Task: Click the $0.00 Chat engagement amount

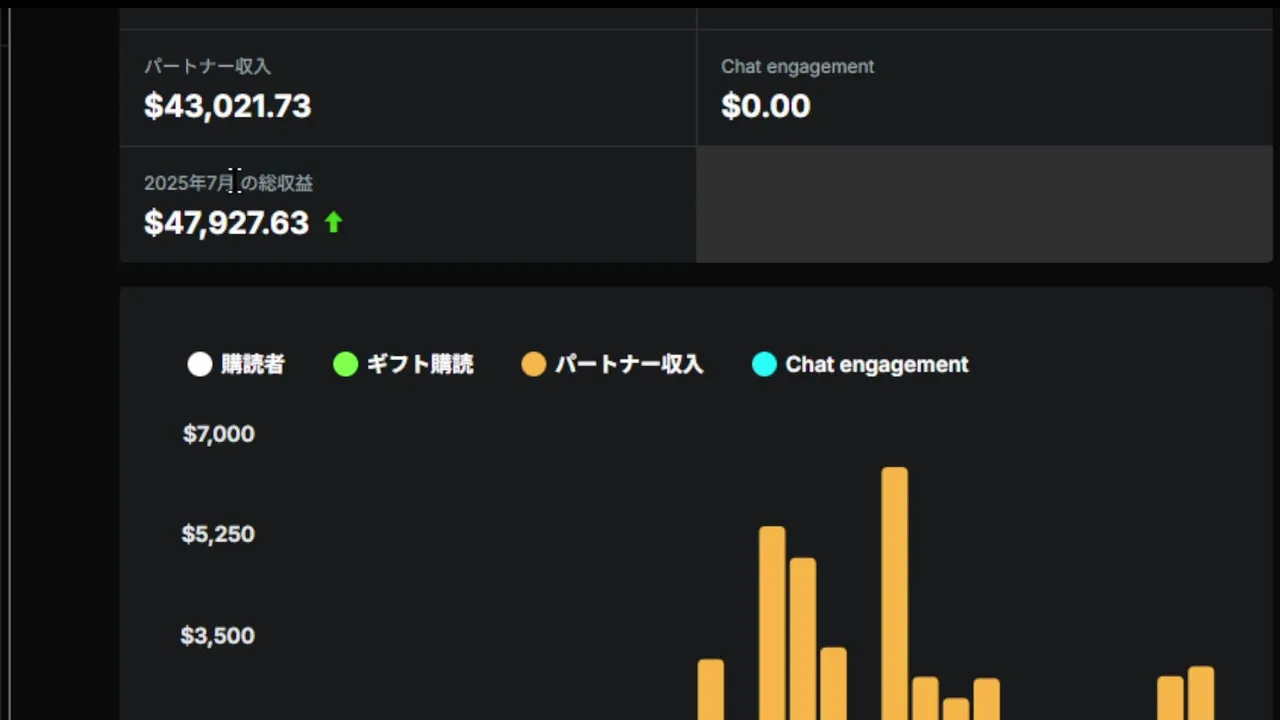Action: click(x=766, y=106)
